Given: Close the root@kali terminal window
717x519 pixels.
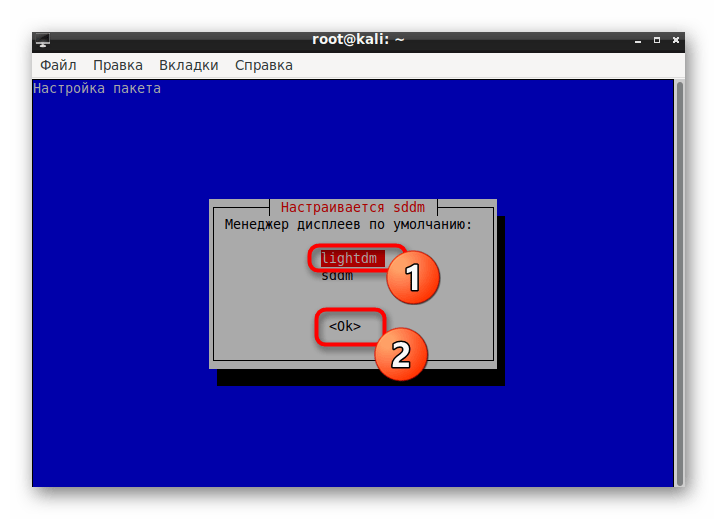Looking at the screenshot, I should [x=675, y=40].
